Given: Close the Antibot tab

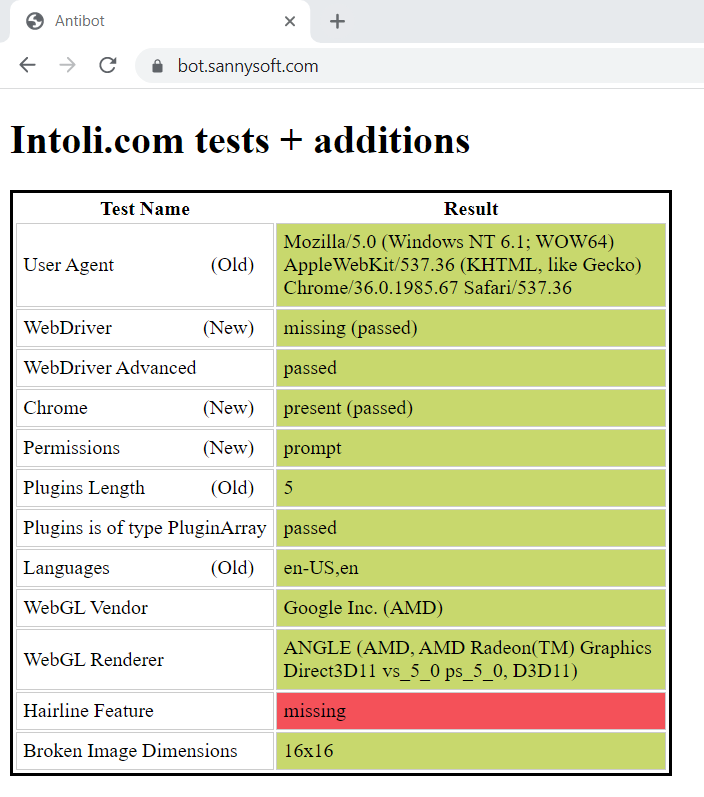Looking at the screenshot, I should pos(290,21).
